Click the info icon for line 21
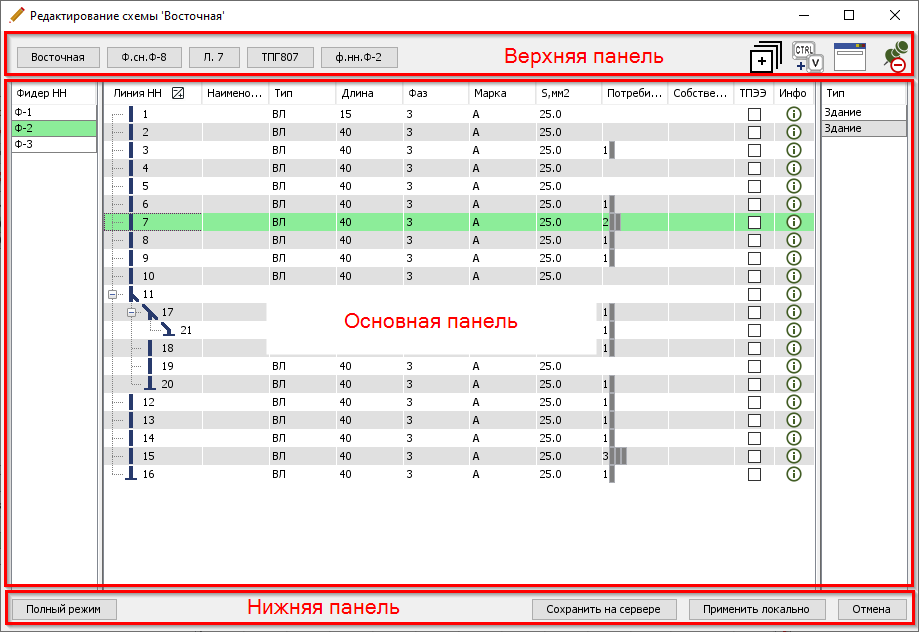 pos(794,330)
